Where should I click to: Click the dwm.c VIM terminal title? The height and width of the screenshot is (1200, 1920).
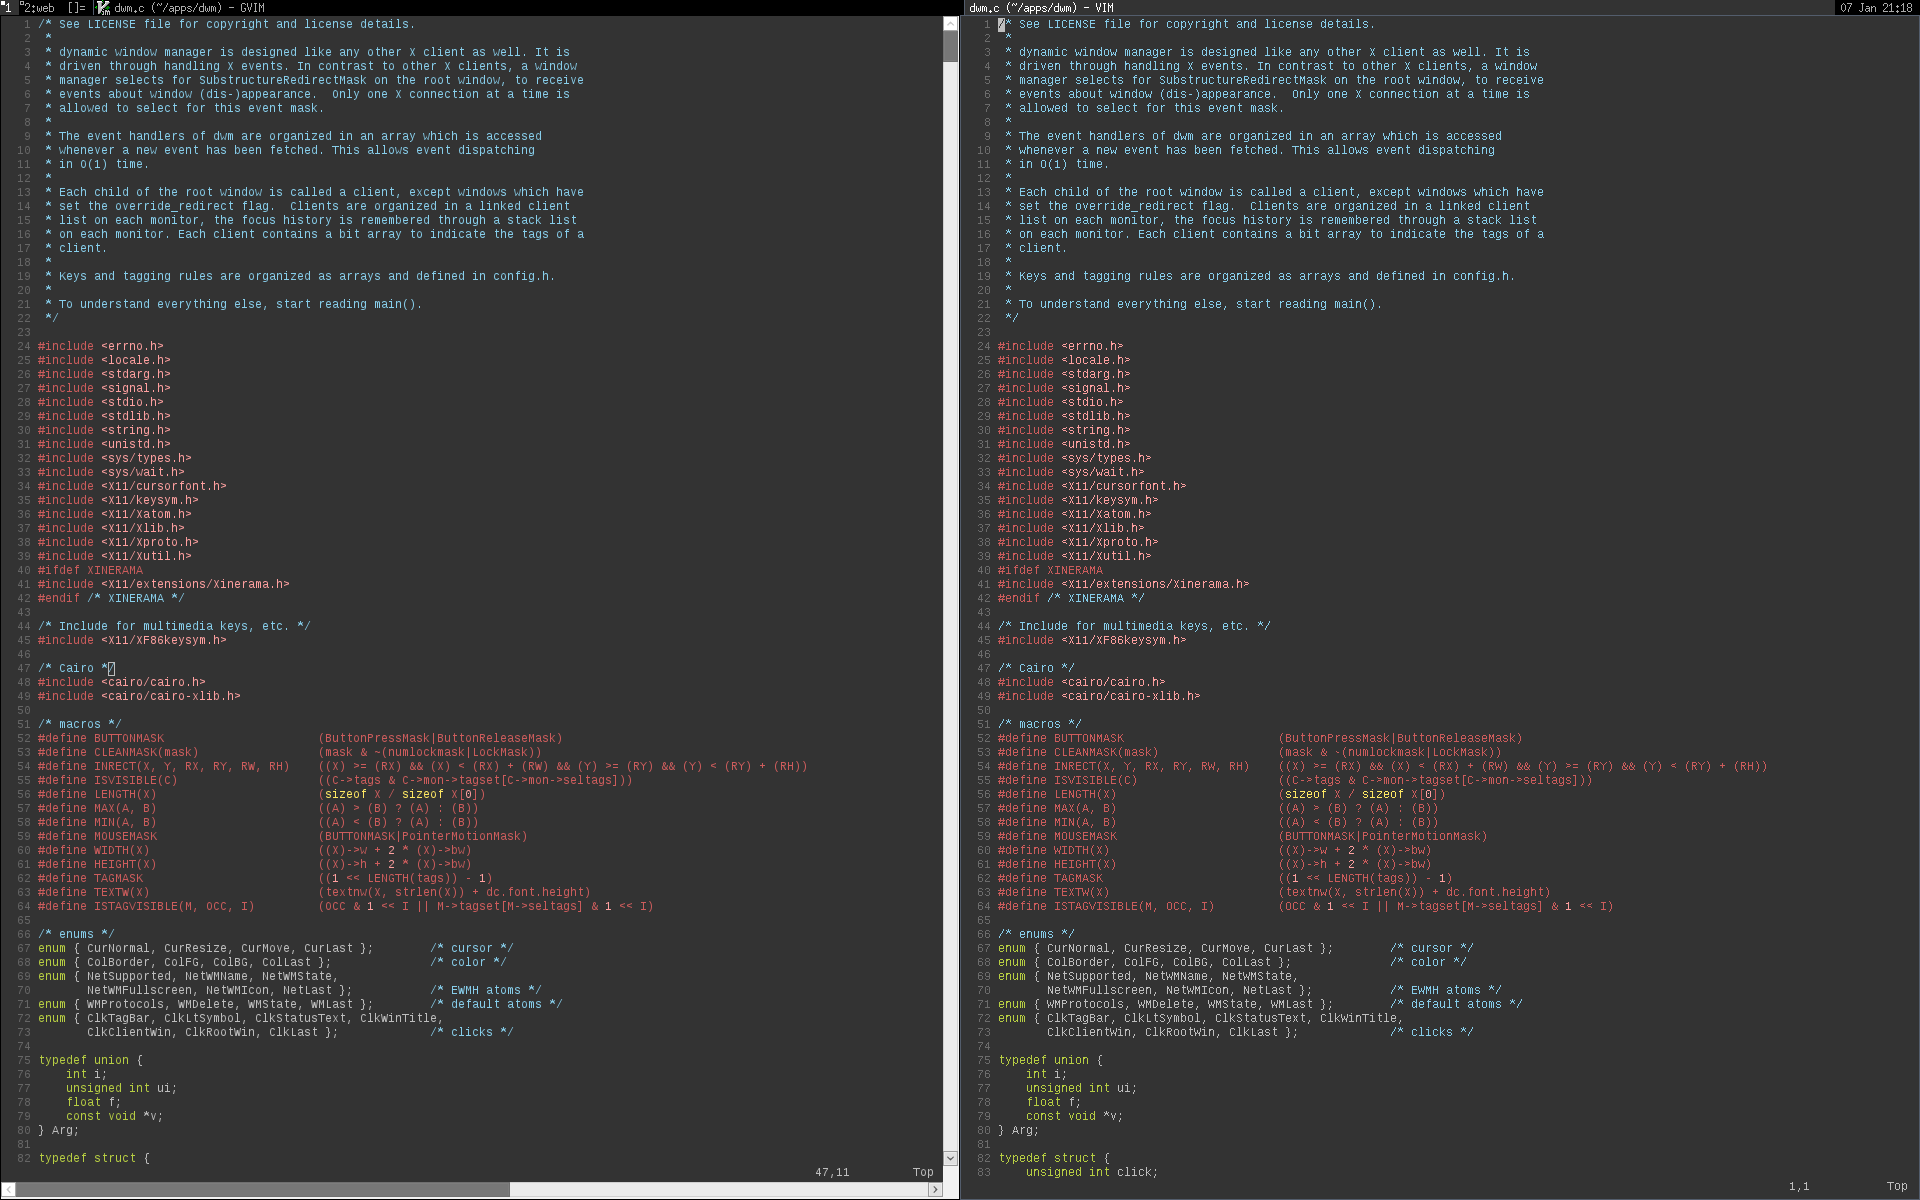point(1041,8)
